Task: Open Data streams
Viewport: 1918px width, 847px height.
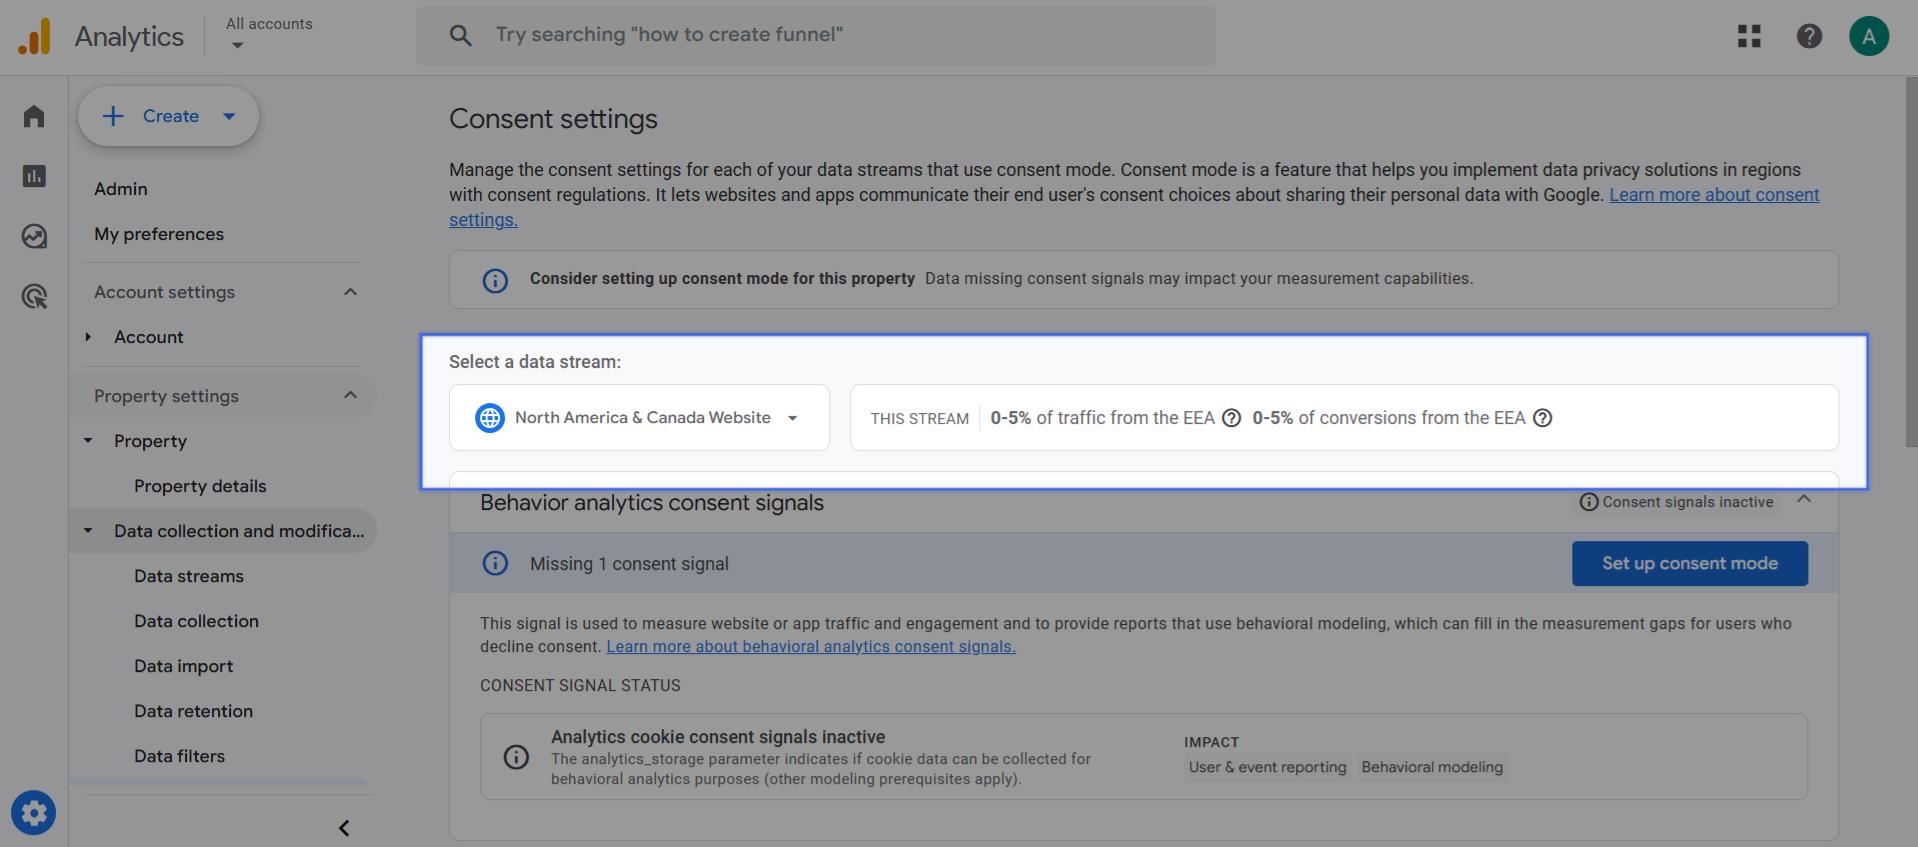Action: click(189, 576)
